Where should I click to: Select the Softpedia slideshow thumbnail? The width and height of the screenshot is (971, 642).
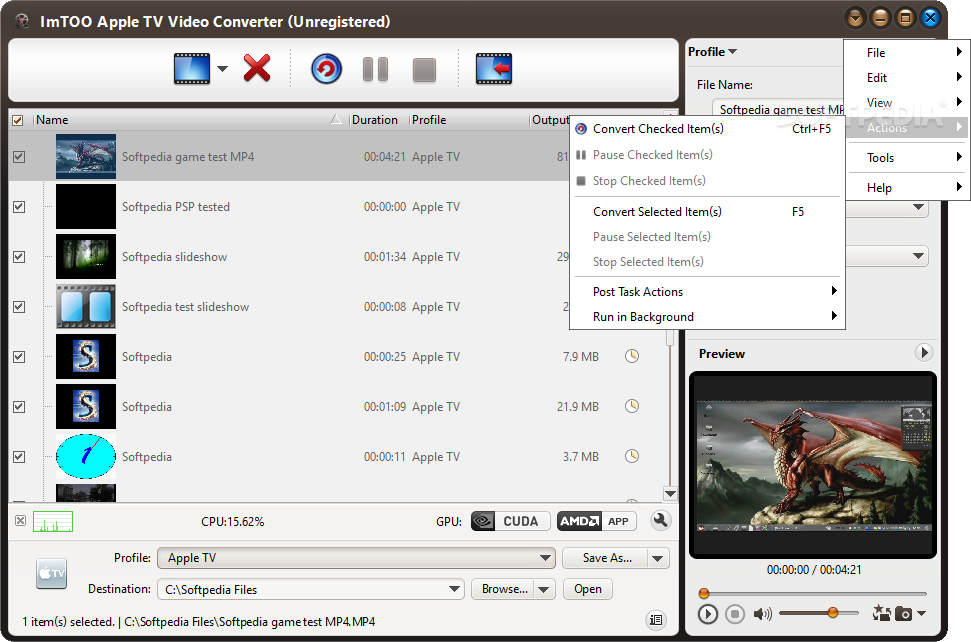click(x=86, y=256)
